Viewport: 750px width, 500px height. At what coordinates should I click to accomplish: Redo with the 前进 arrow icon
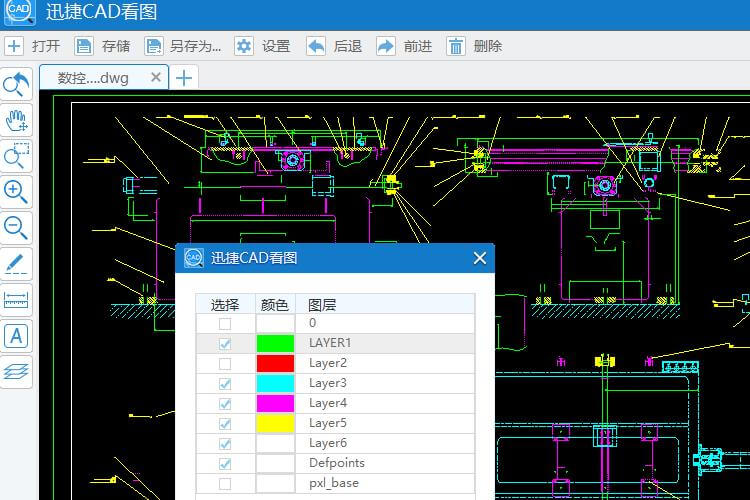pos(386,46)
